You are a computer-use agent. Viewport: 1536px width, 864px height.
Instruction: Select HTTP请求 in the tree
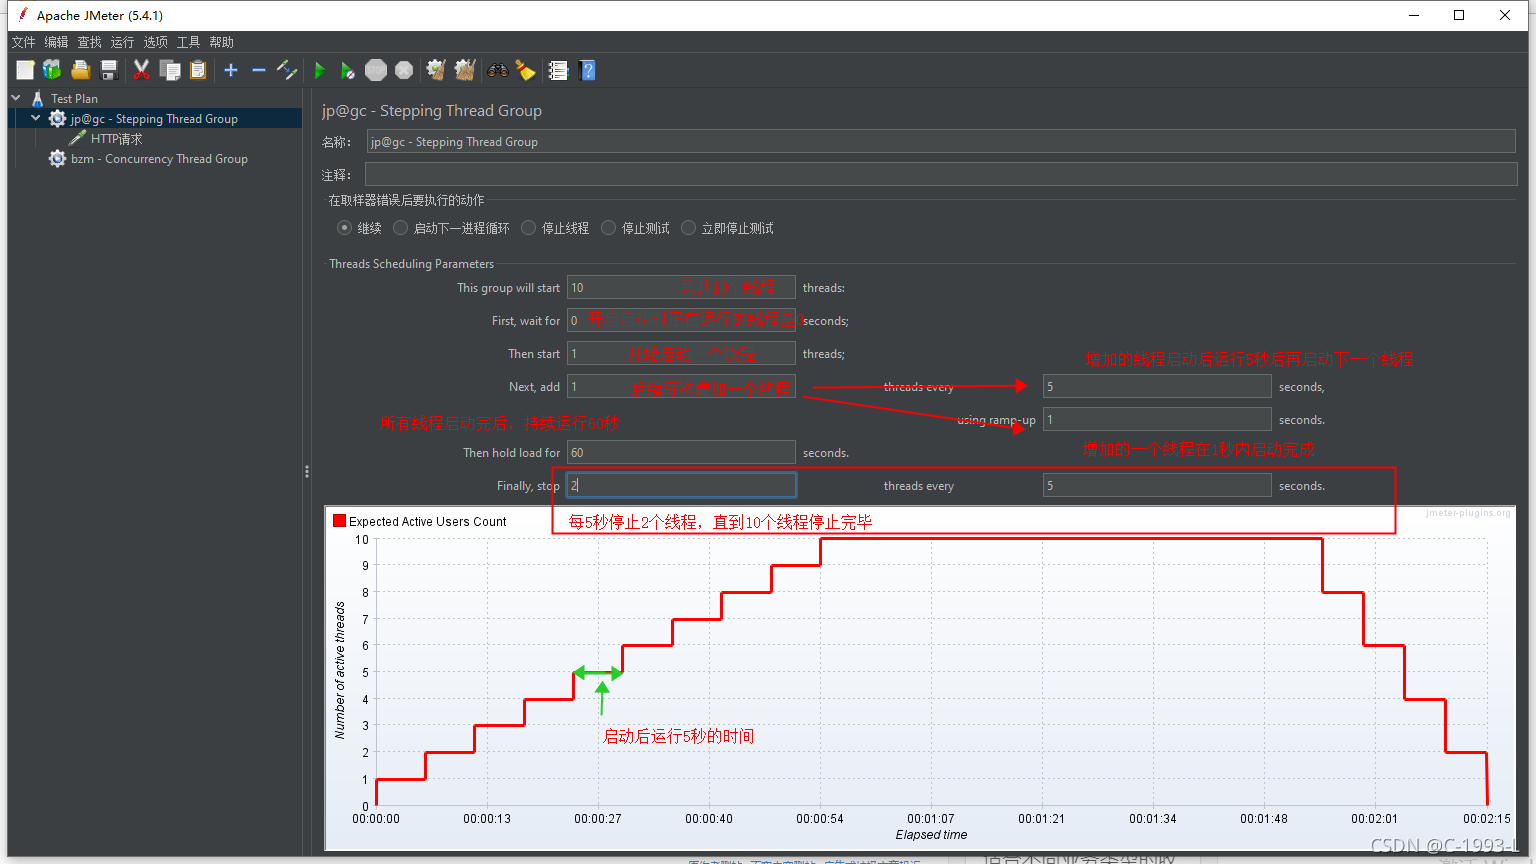(116, 138)
